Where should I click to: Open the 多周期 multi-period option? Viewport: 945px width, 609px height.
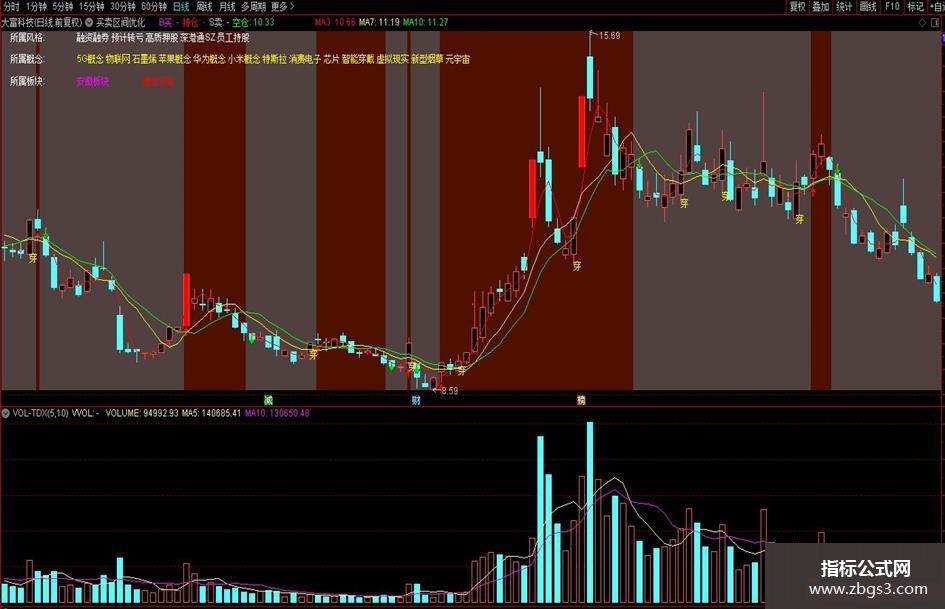pyautogui.click(x=253, y=7)
